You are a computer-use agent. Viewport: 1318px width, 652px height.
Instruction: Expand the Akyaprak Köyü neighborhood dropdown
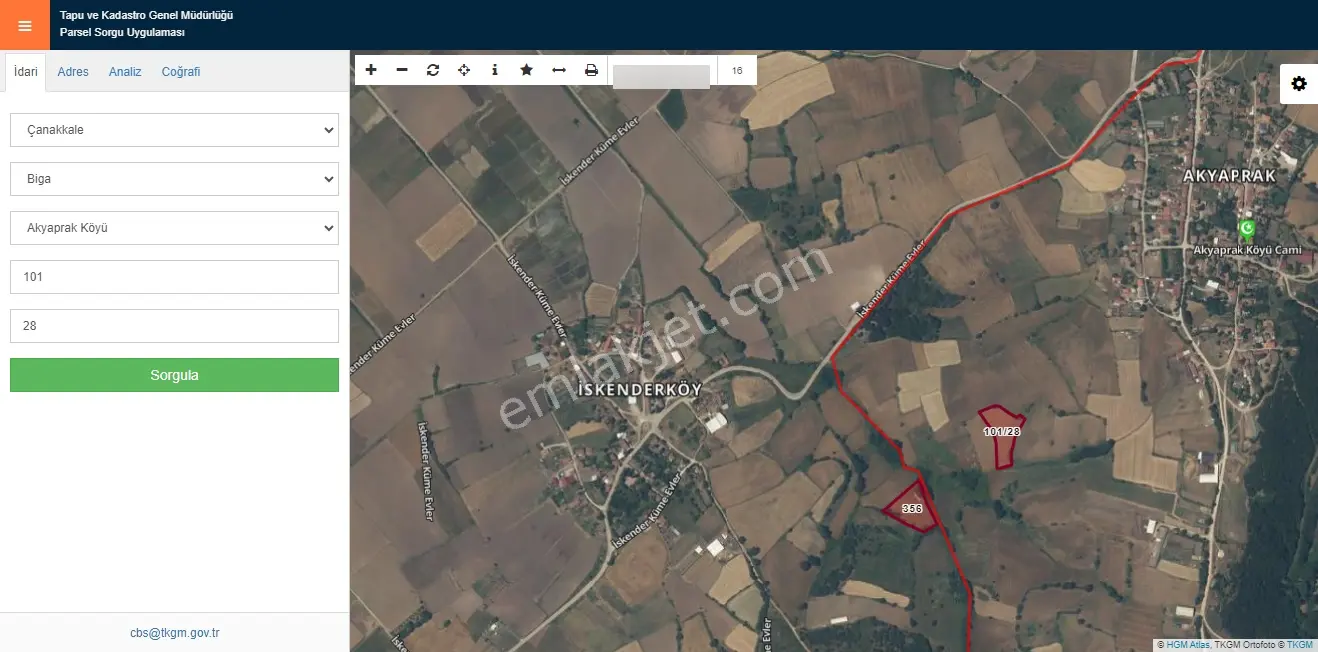174,228
